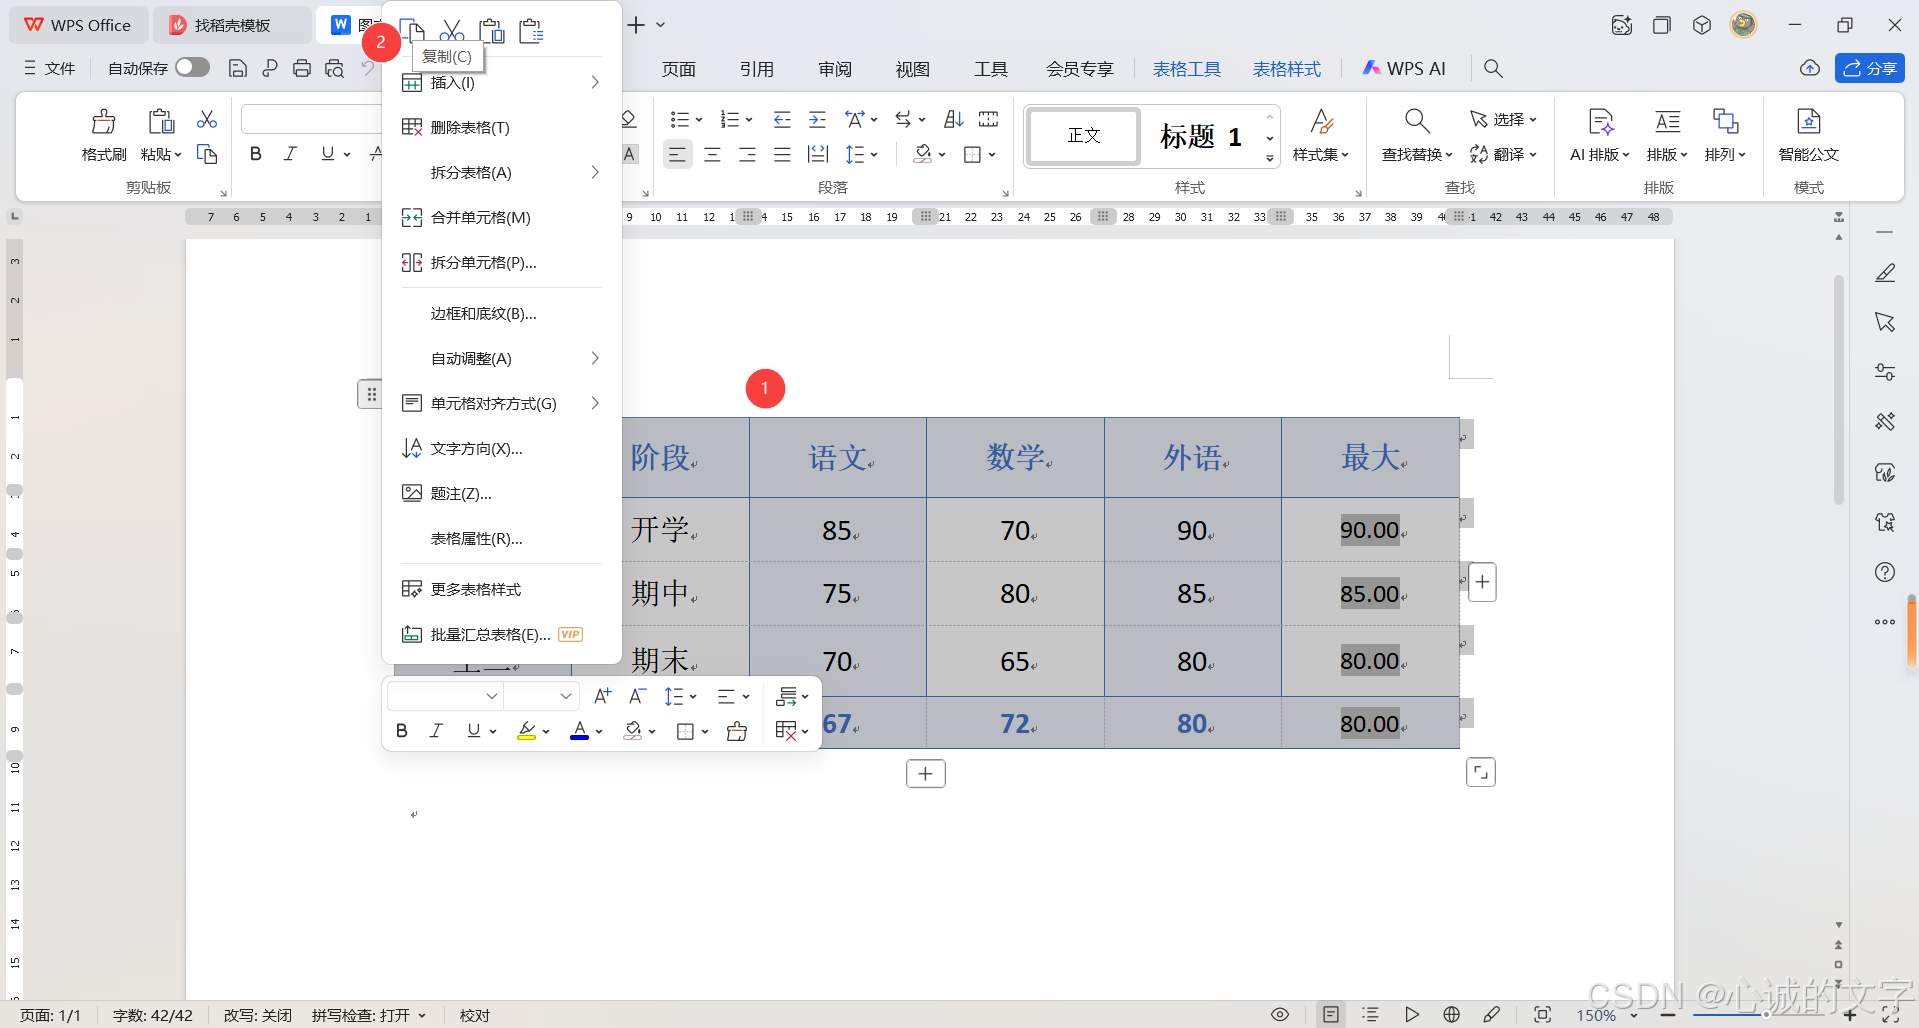Expand the Split Table (拆分表格) submenu
1919x1028 pixels.
[x=502, y=172]
